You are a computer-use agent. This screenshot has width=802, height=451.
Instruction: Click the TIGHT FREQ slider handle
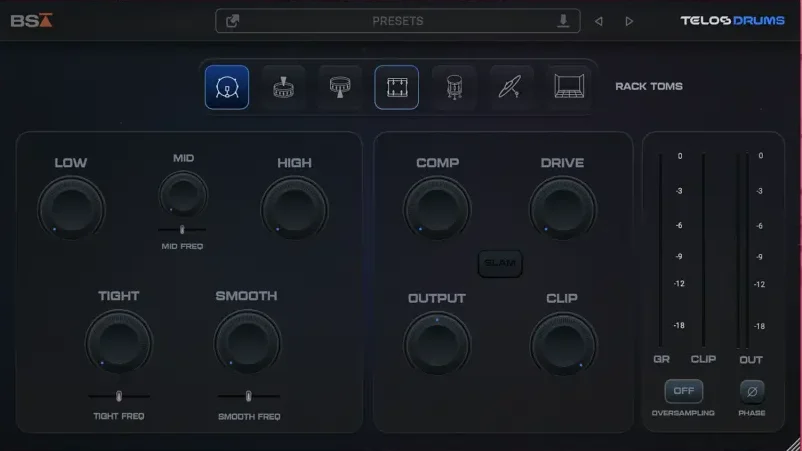coord(119,396)
